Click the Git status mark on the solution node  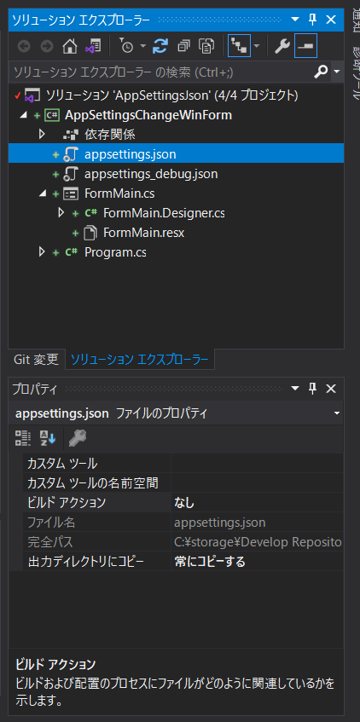pyautogui.click(x=18, y=96)
